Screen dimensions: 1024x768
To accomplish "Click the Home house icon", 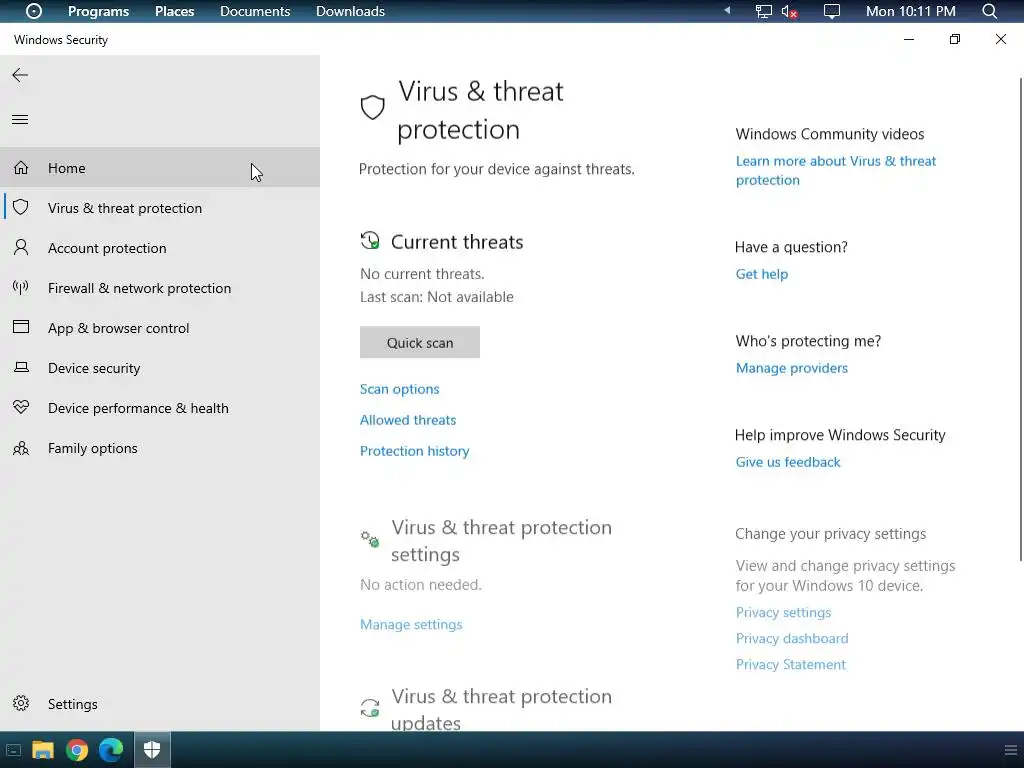I will coord(21,168).
